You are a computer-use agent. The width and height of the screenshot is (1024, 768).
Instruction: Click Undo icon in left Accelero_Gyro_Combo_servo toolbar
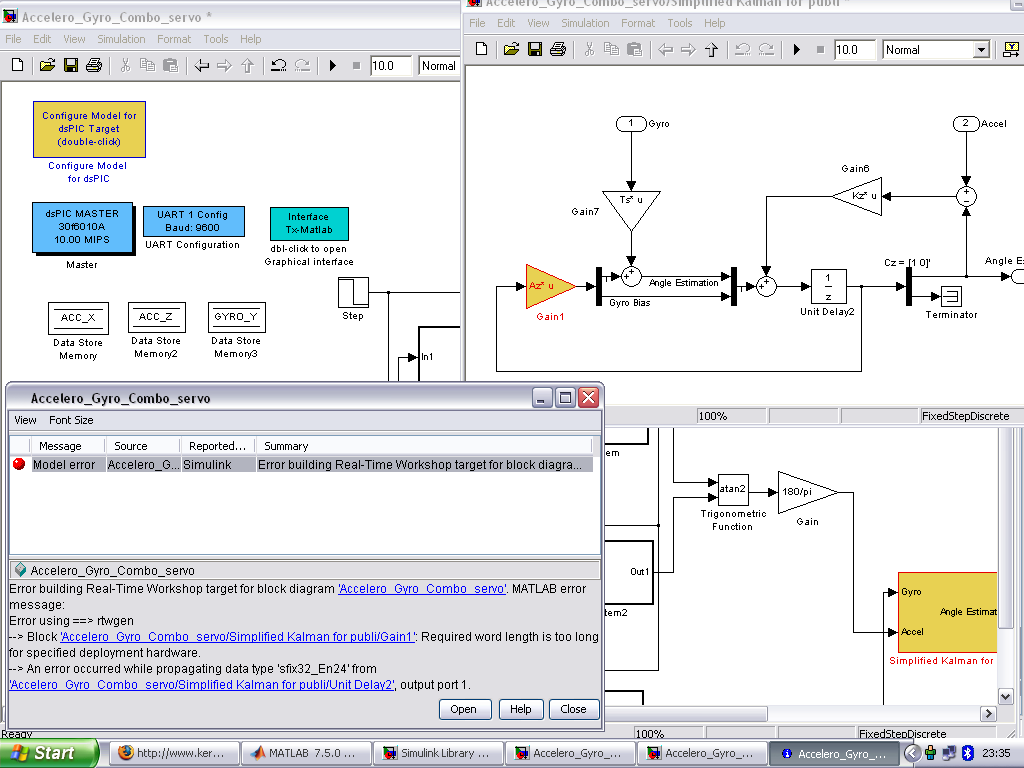[x=279, y=65]
